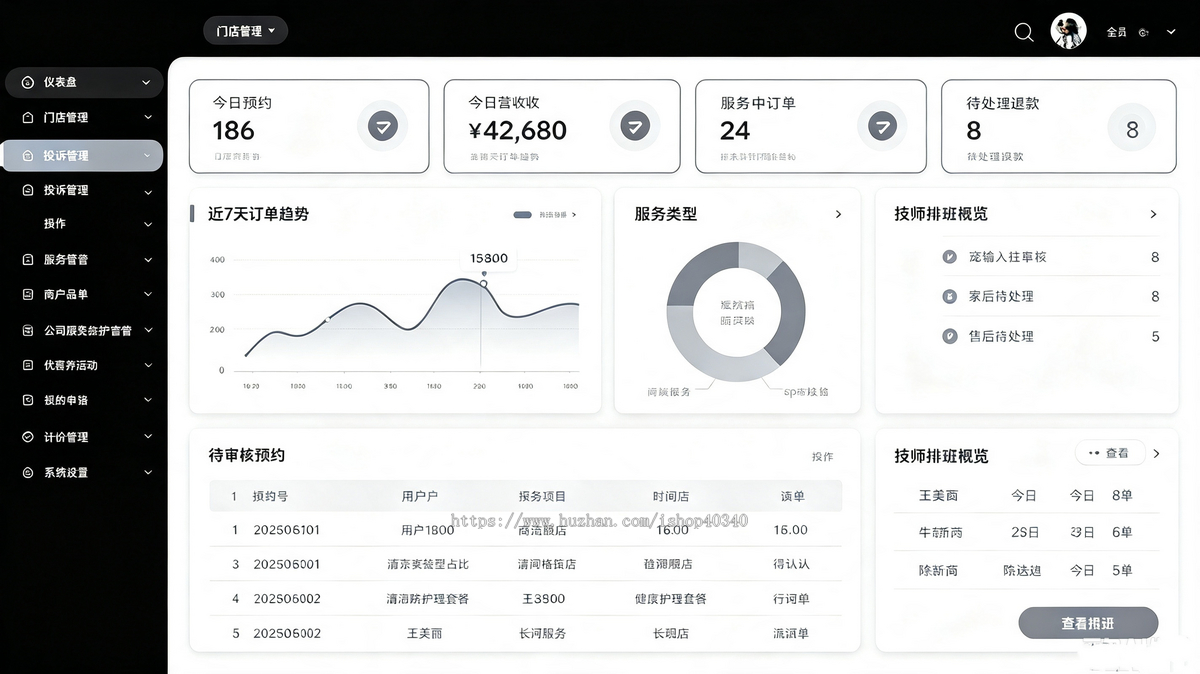The image size is (1200, 674).
Task: Click the 服务中订单 card shield icon
Action: 882,126
